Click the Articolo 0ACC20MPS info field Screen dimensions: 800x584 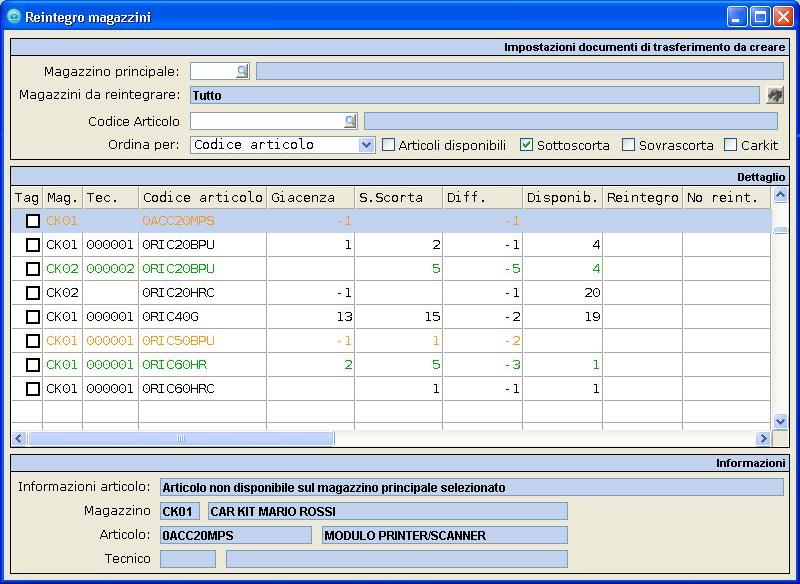click(x=236, y=536)
